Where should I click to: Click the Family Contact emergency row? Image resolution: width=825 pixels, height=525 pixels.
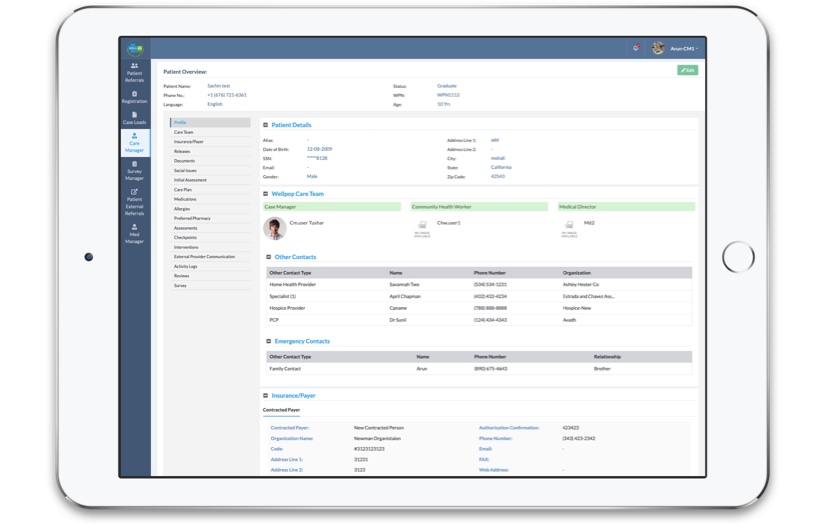click(479, 369)
